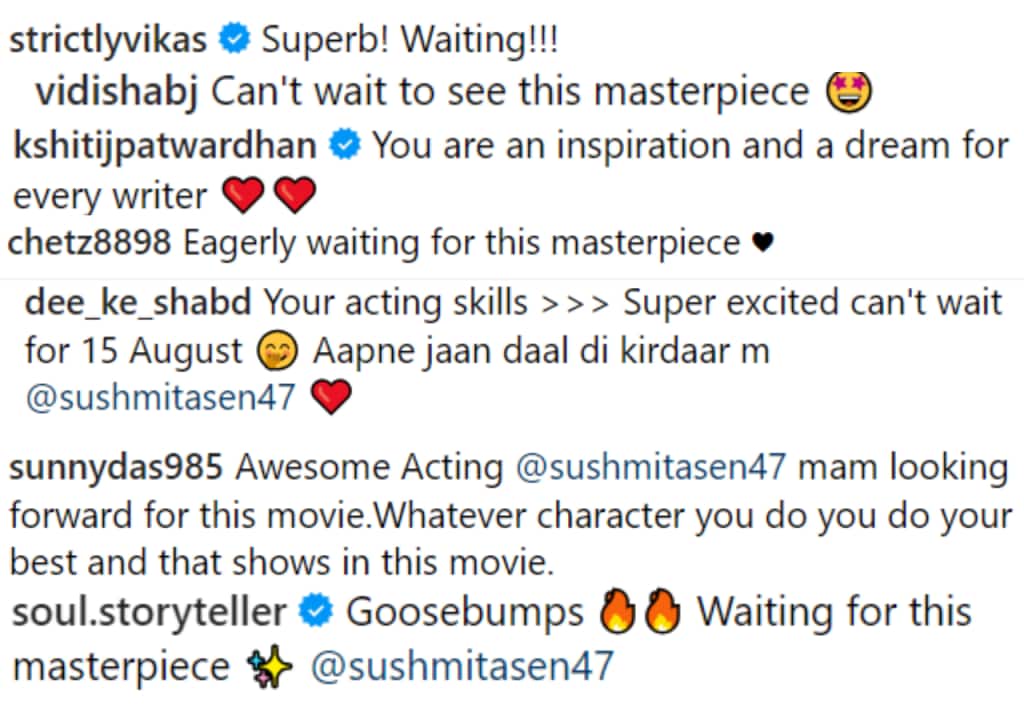Click @sushmitasen47 mention in dee_ke_shabd's comment

(161, 398)
